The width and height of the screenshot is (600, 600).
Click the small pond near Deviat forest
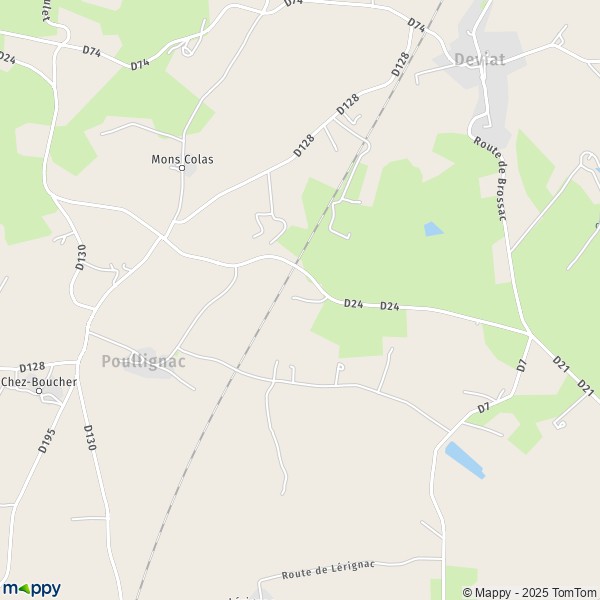[x=433, y=229]
